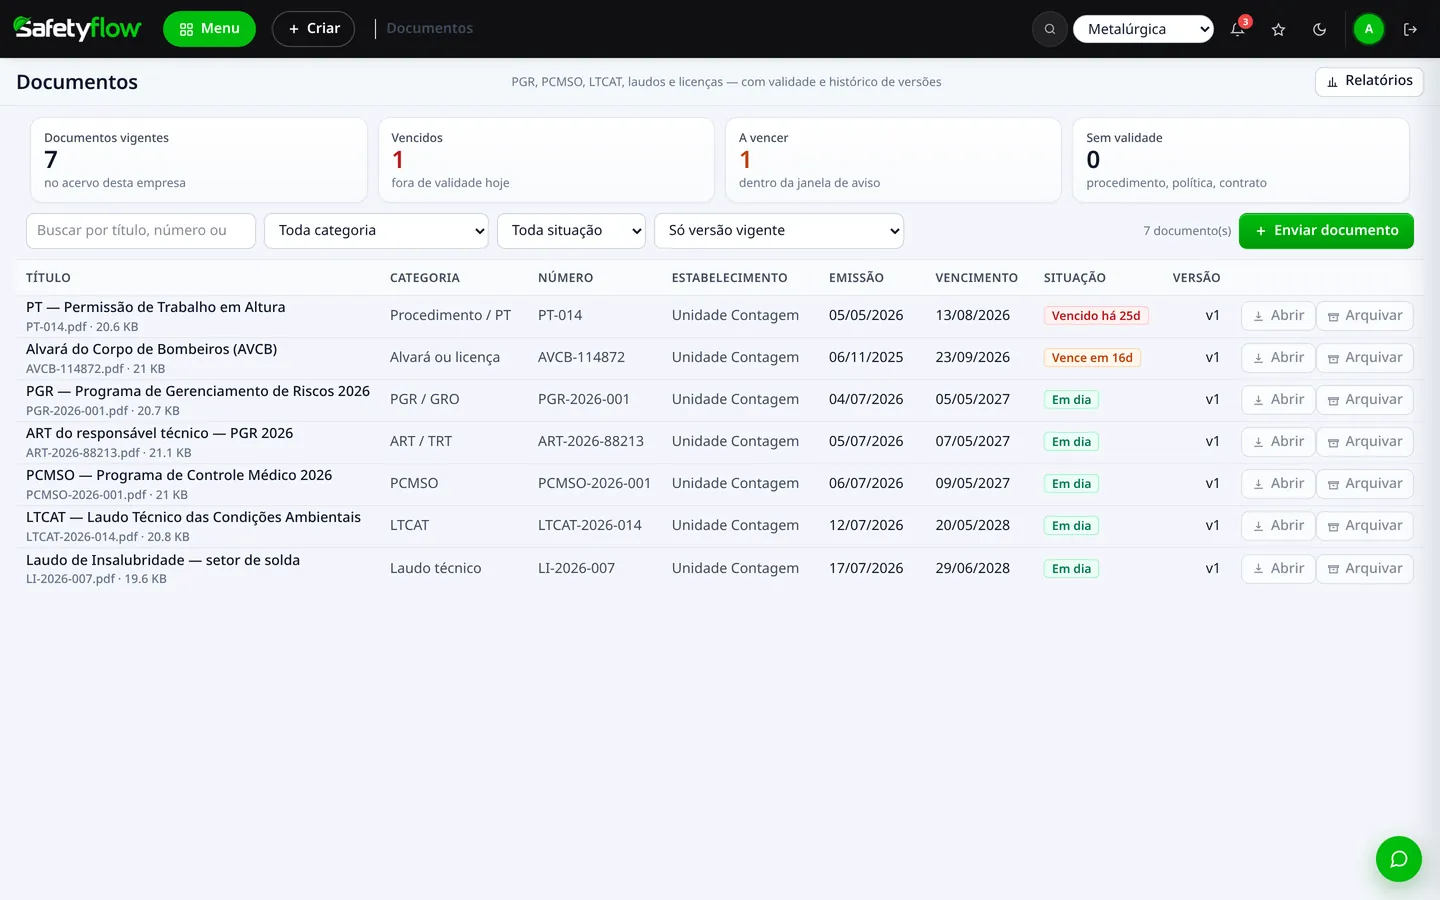Click the Versão column header
Screen dimensions: 1440x900
pos(1196,278)
